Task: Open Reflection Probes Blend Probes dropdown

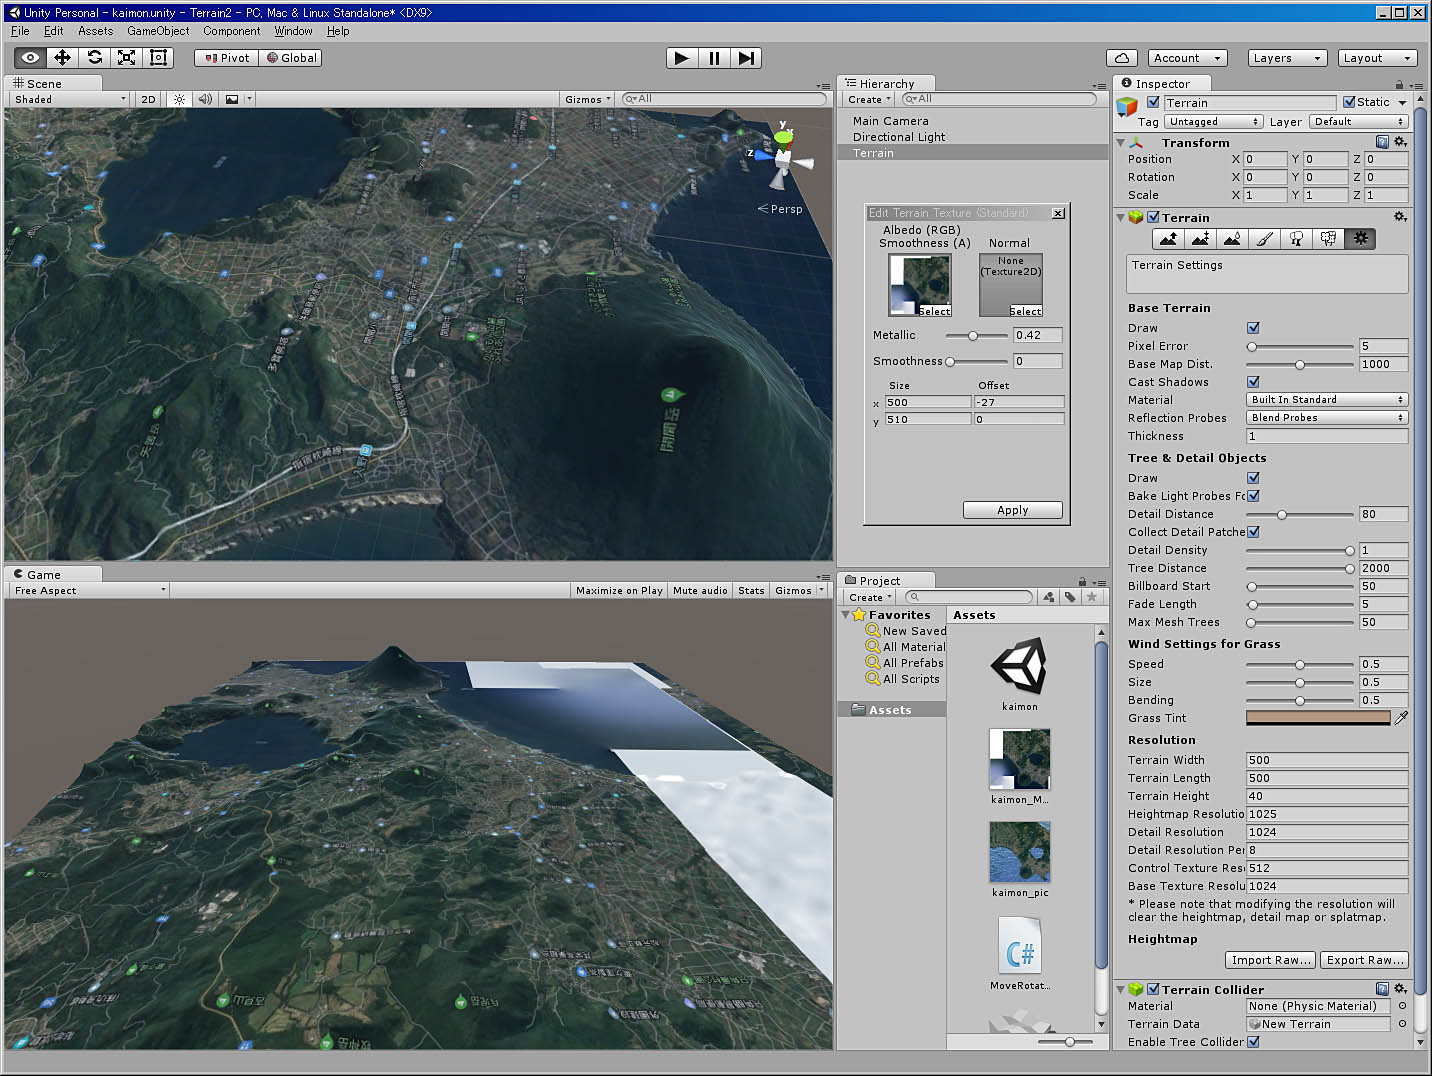Action: [x=1327, y=418]
